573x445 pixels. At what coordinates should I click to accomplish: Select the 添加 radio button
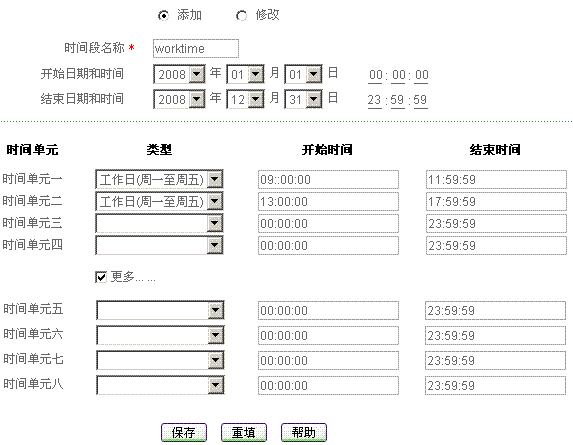click(163, 16)
